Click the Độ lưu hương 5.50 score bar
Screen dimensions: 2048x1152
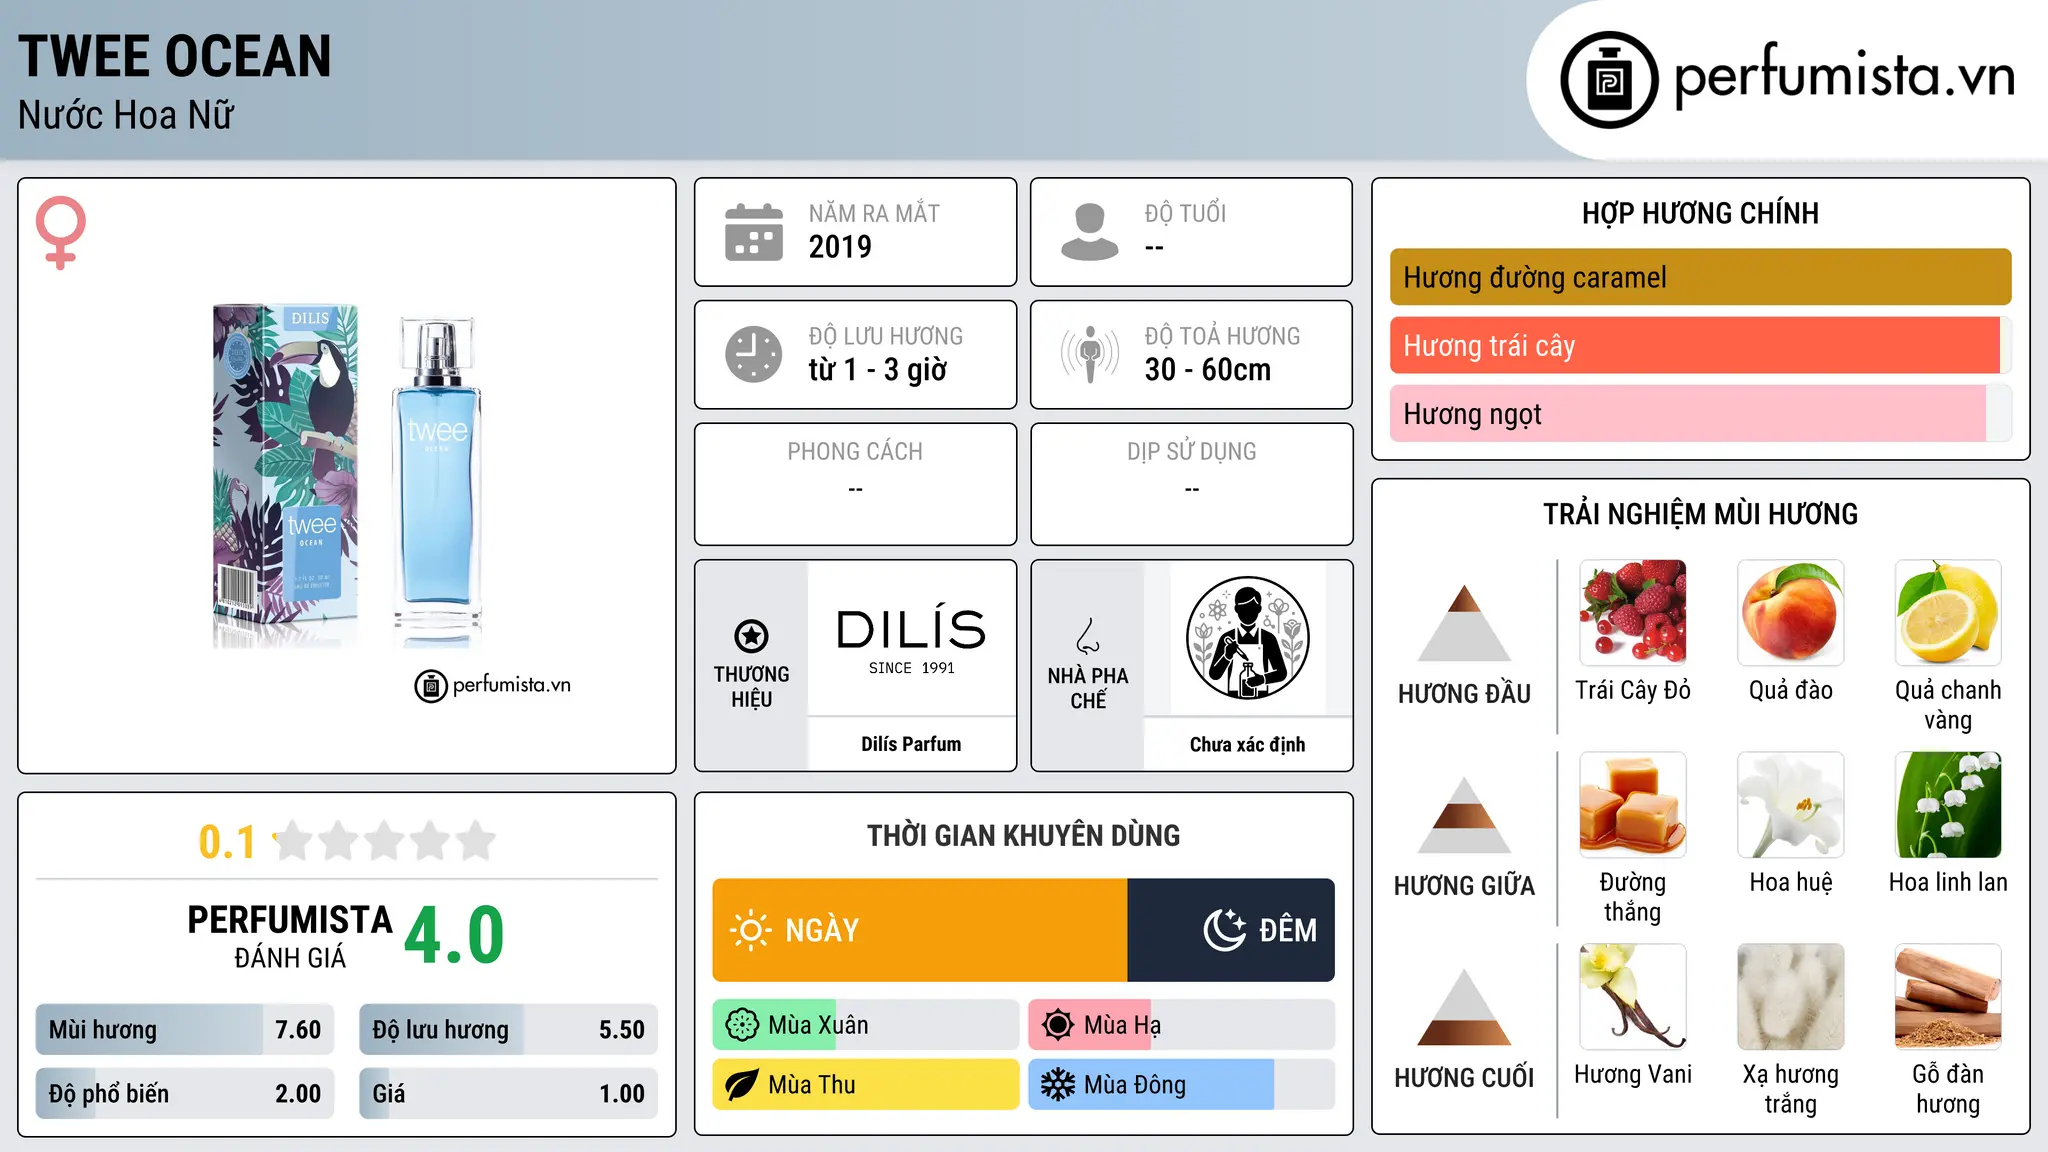tap(509, 1030)
